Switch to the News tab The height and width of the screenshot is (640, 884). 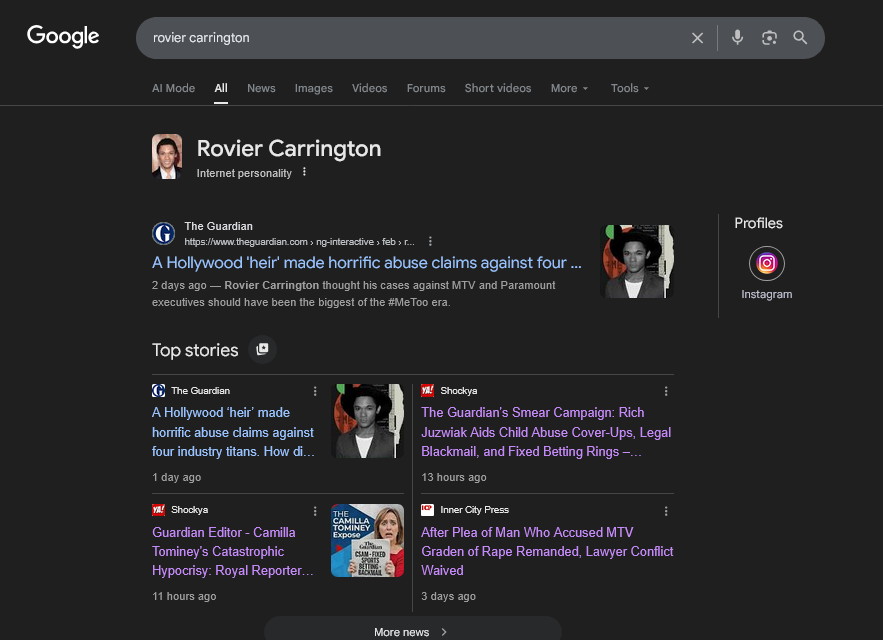[x=261, y=88]
